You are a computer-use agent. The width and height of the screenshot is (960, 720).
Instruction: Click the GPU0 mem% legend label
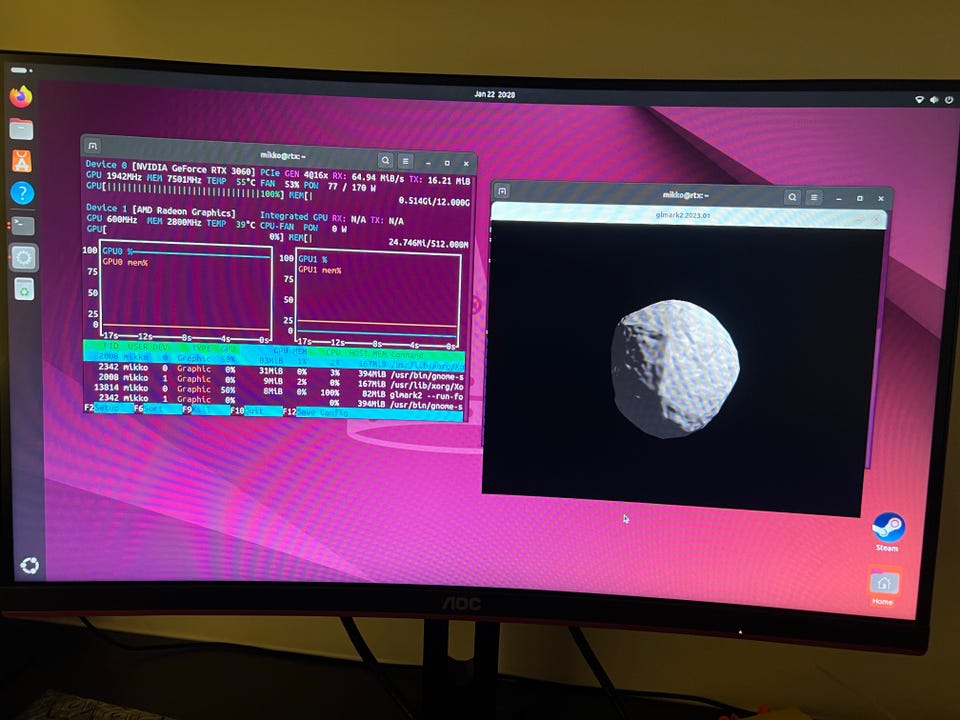pyautogui.click(x=125, y=262)
